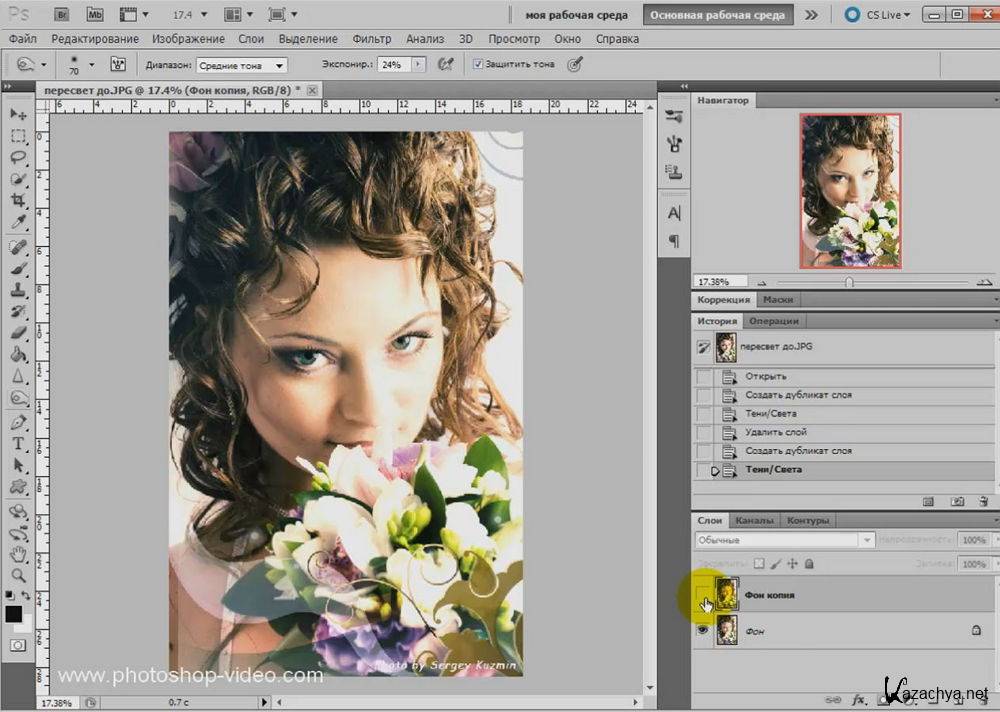The width and height of the screenshot is (1000, 712).
Task: Select the 'Удалить слой' history step
Action: 776,432
